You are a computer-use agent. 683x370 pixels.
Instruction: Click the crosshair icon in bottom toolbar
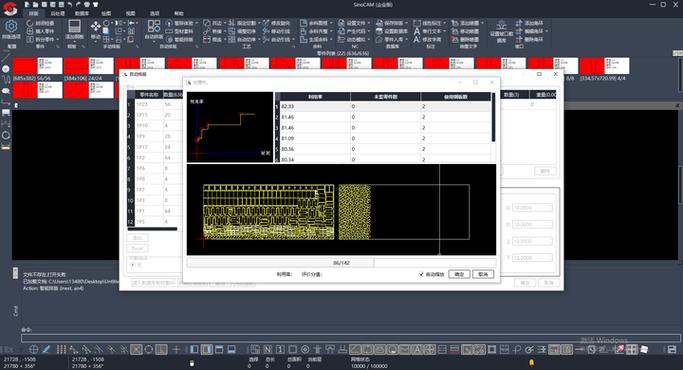coord(34,349)
